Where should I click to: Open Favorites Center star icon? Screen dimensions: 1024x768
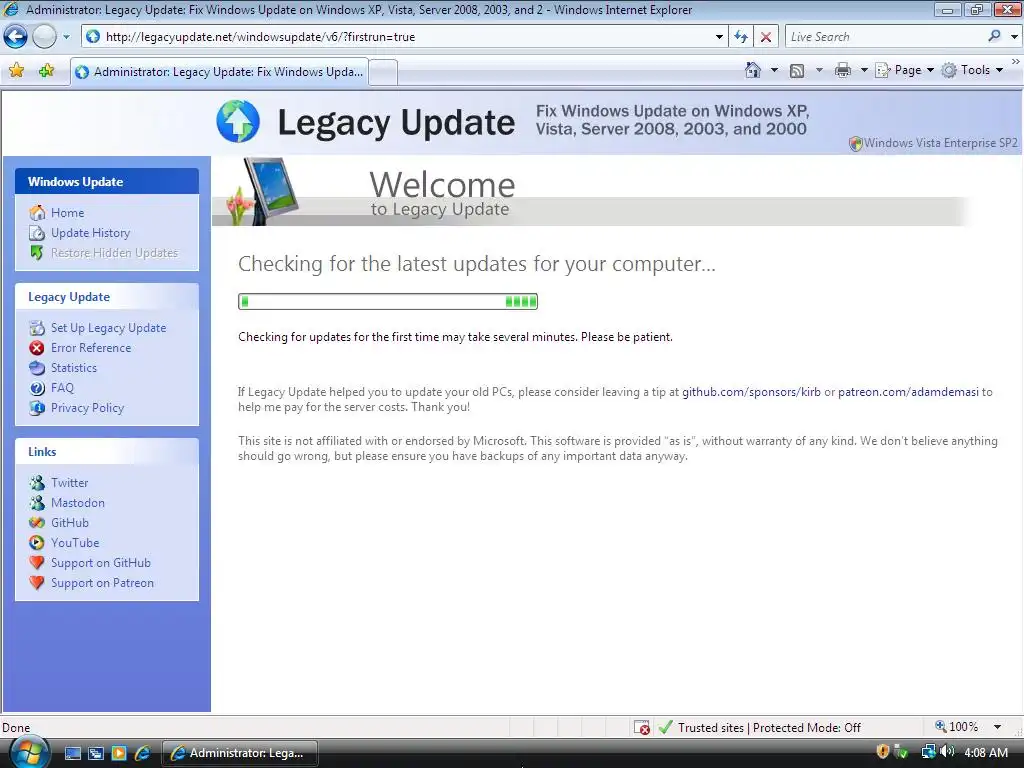click(x=17, y=70)
